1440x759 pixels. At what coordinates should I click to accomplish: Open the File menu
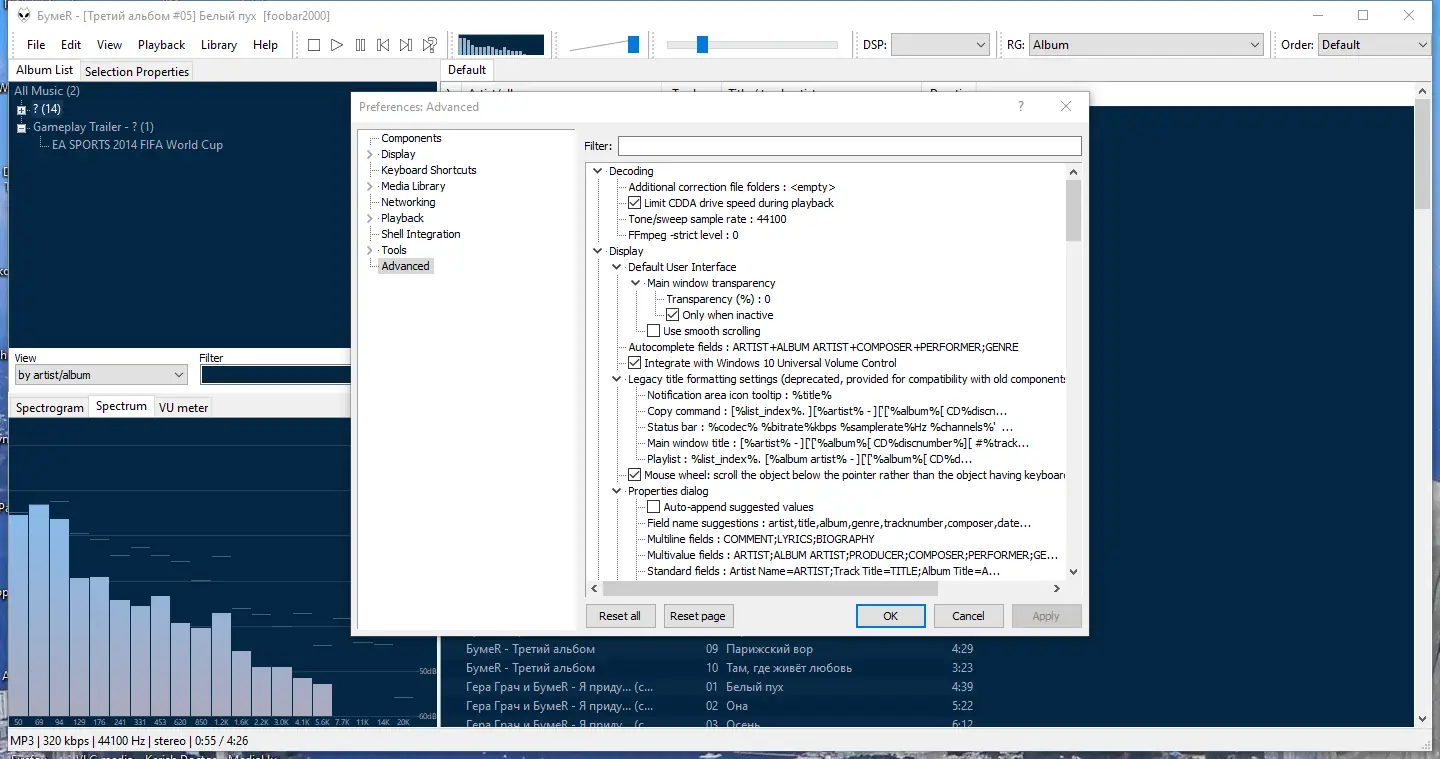(x=36, y=45)
